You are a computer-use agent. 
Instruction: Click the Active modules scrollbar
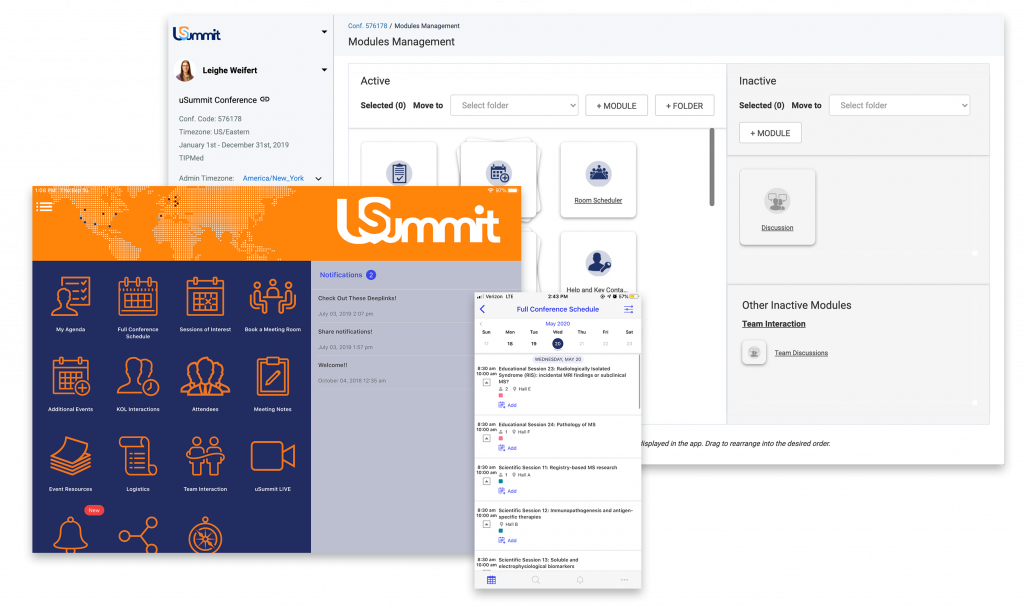click(712, 167)
